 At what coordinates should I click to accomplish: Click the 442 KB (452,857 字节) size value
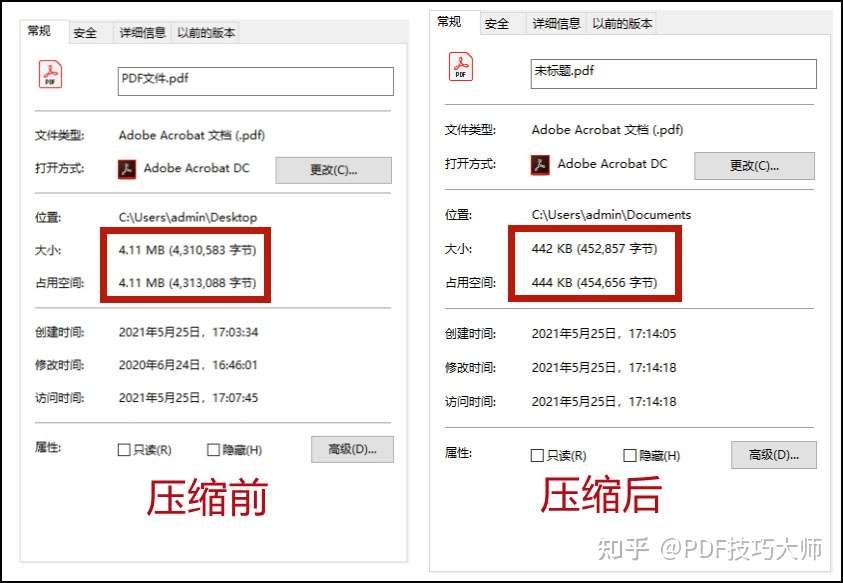[594, 248]
